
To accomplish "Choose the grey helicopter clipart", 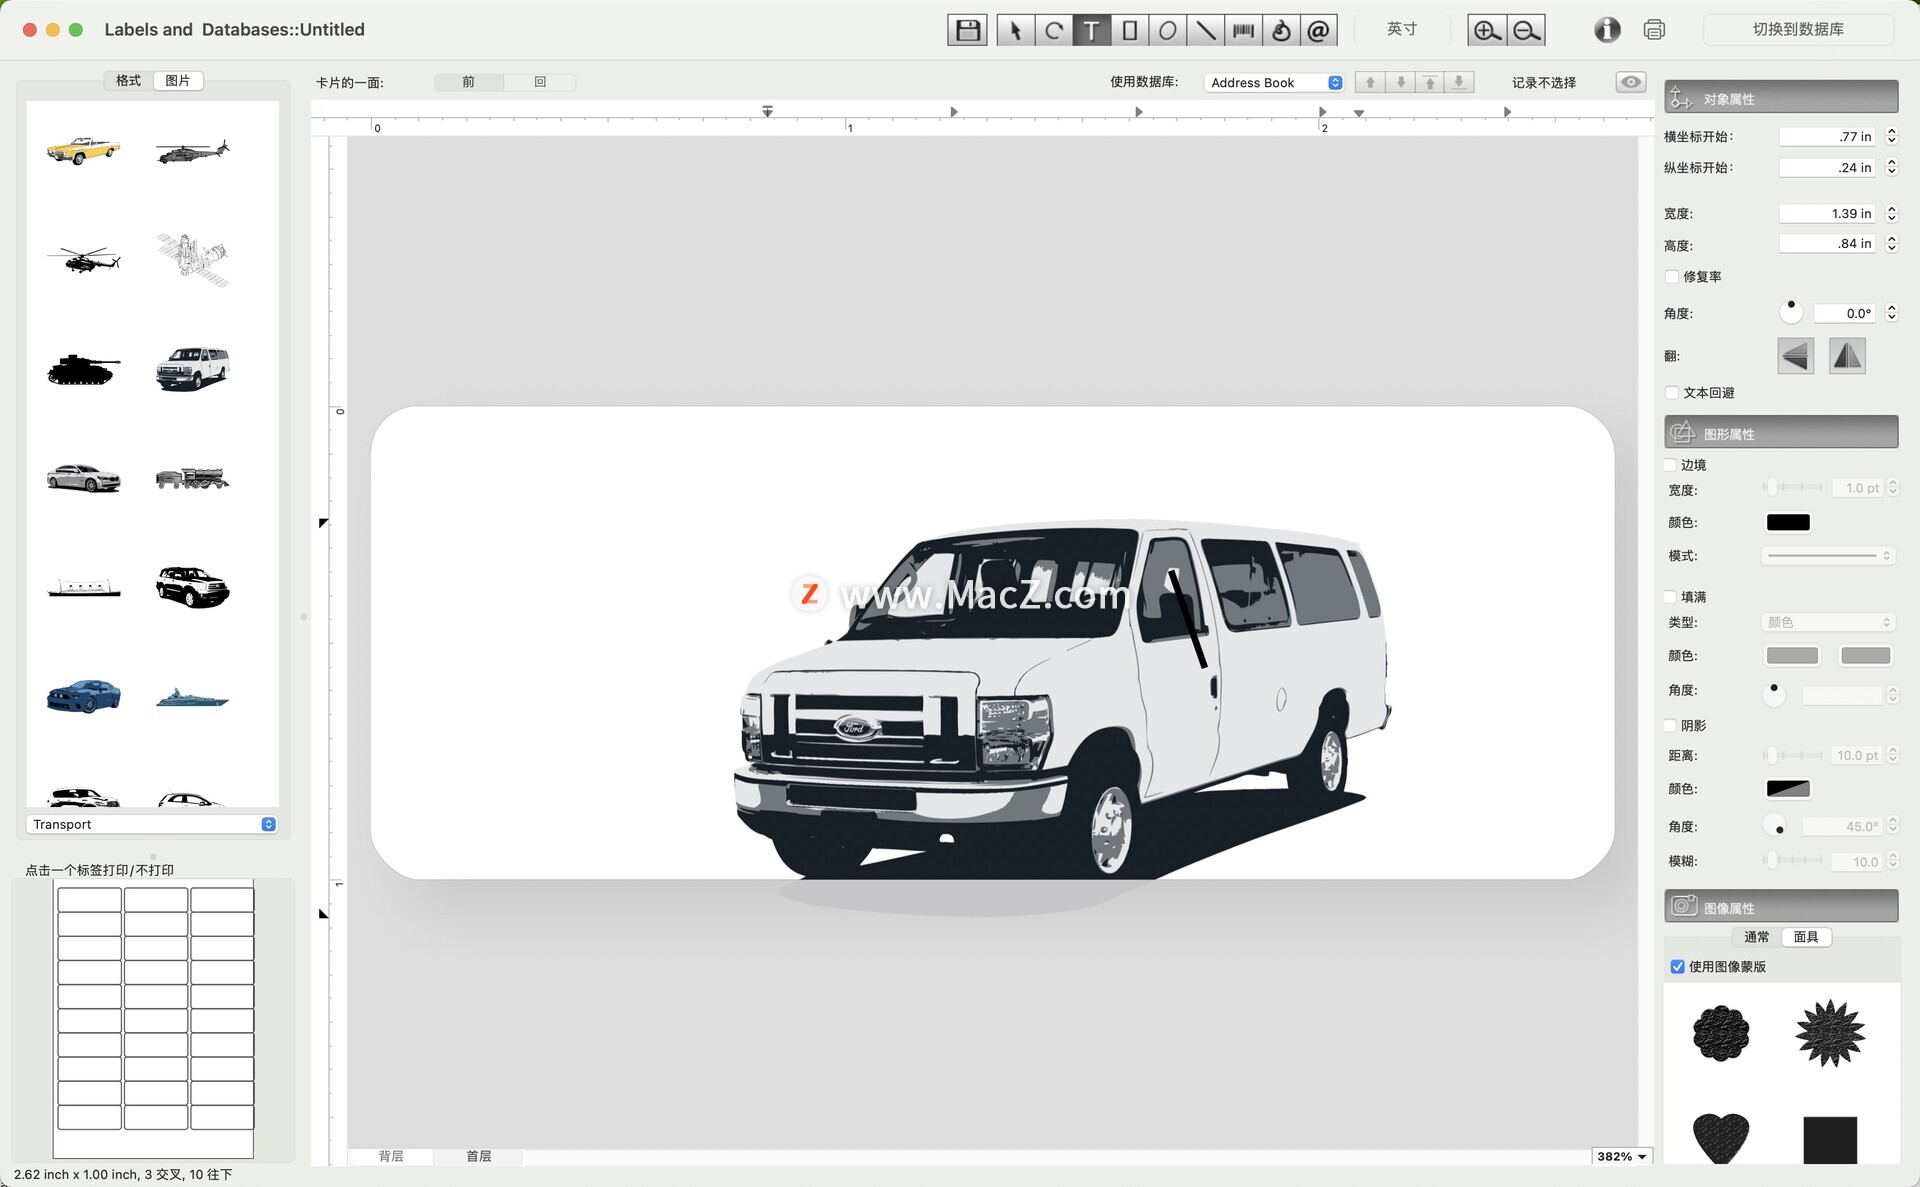I will point(192,151).
